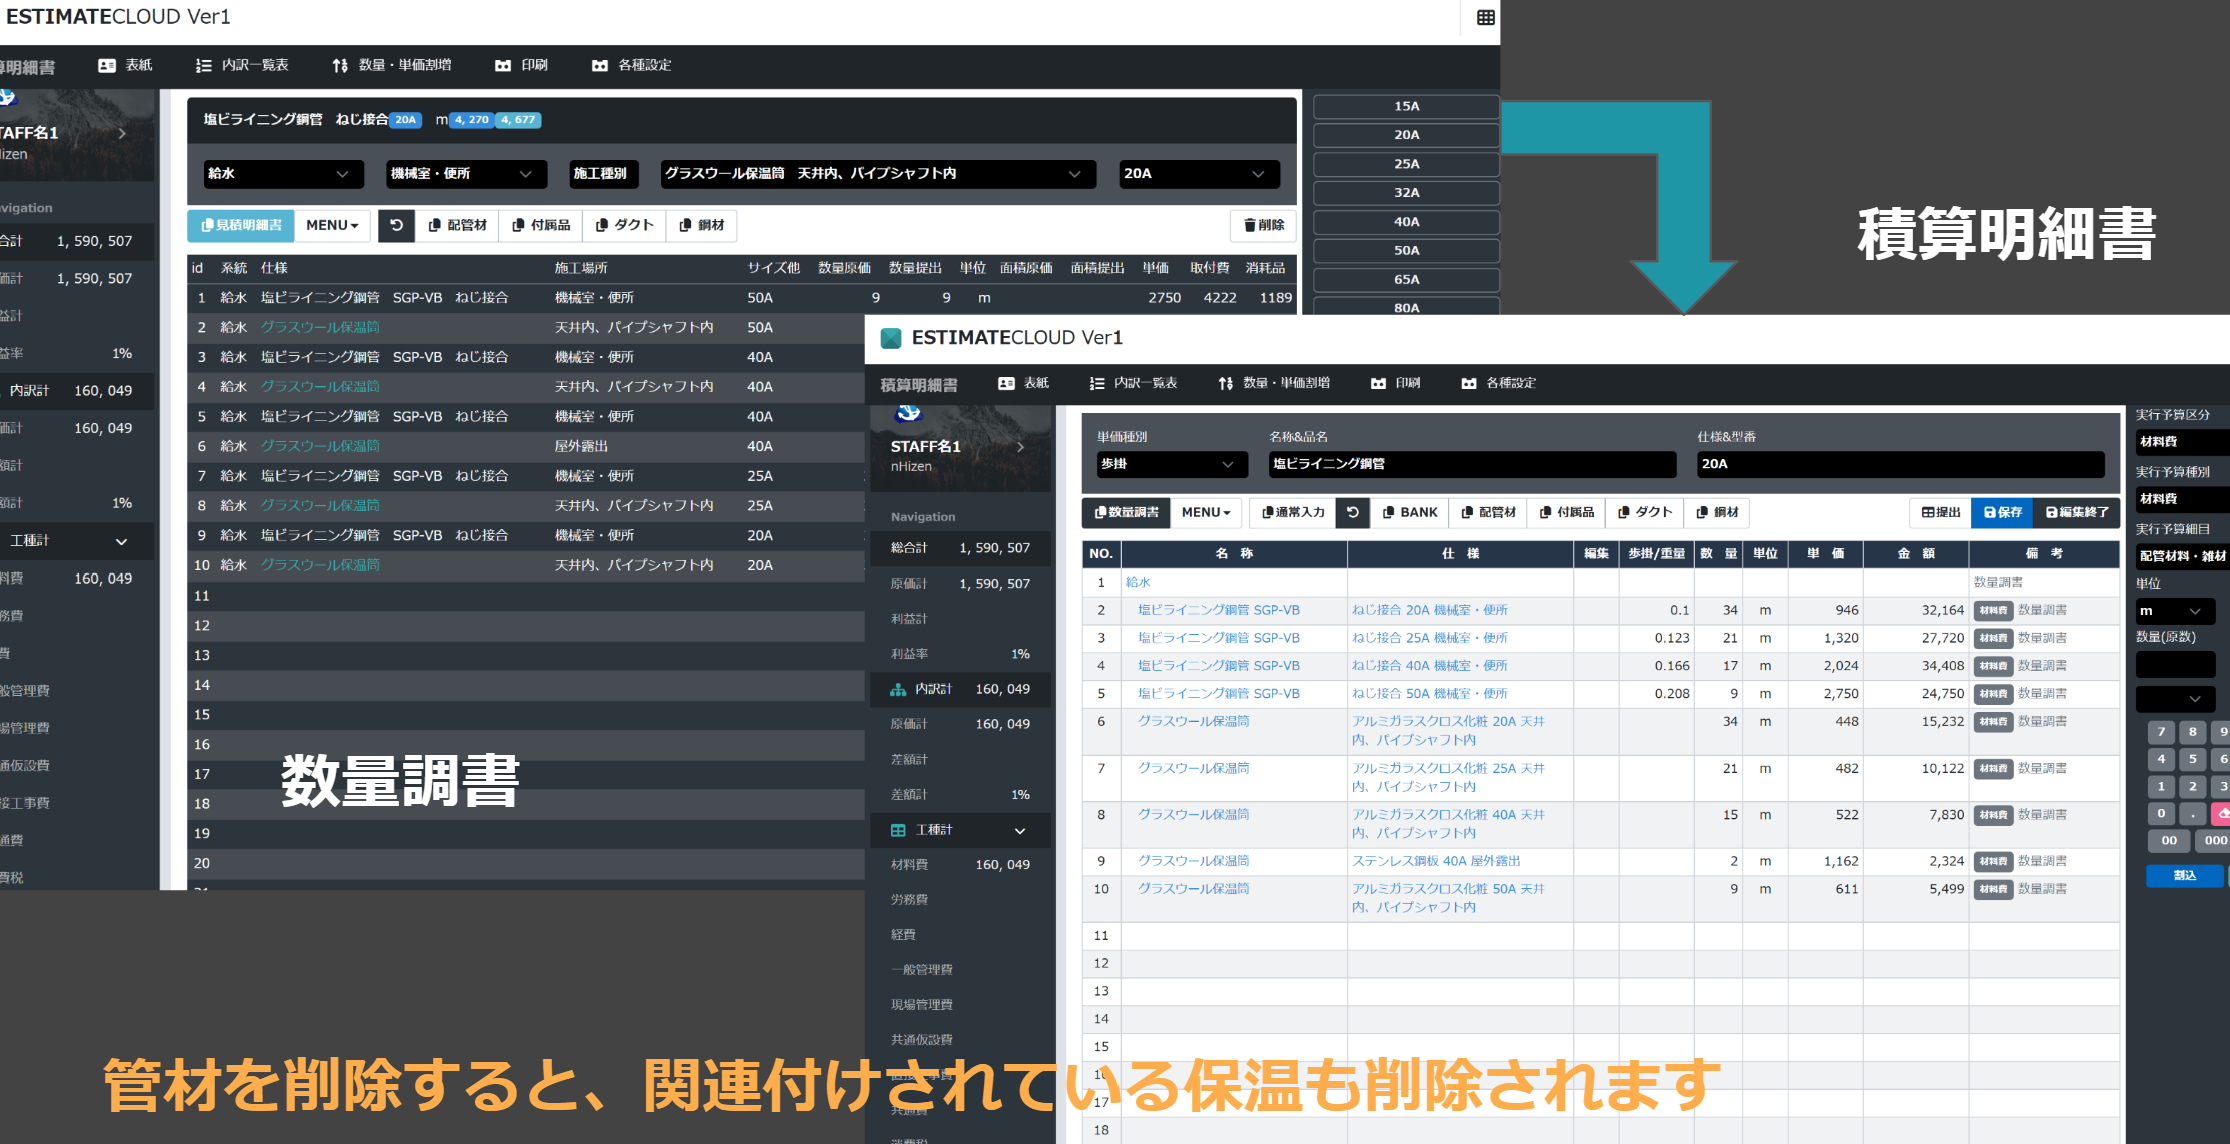Image resolution: width=2230 pixels, height=1144 pixels.
Task: Click 配管材 button in lower toolbar
Action: click(1488, 512)
